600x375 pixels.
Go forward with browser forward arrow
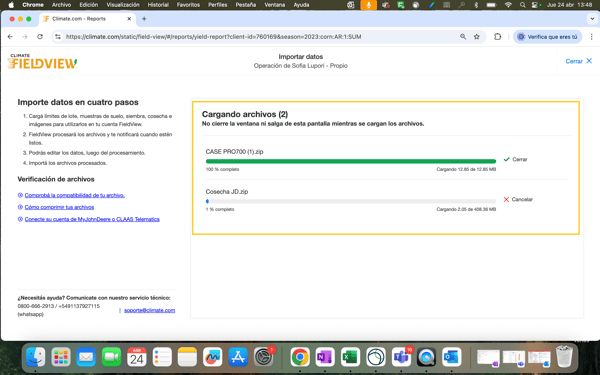click(x=25, y=37)
